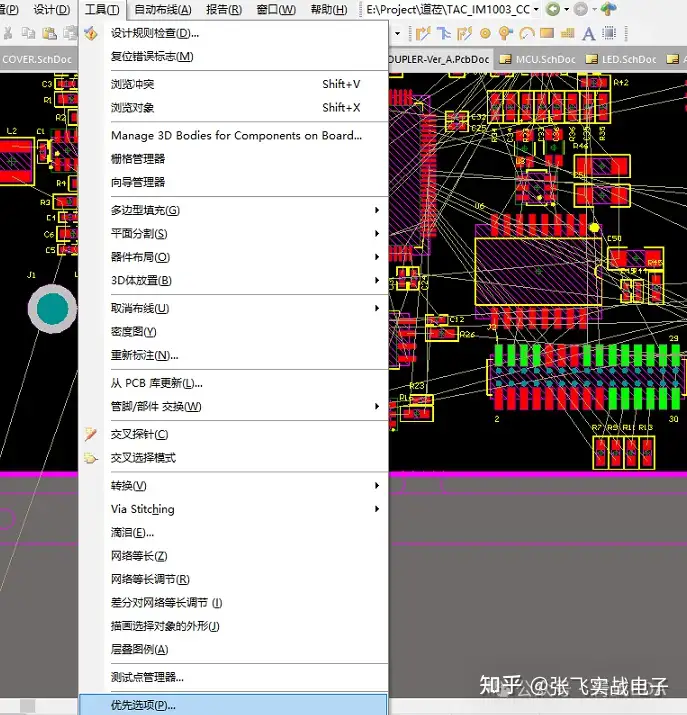Screen dimensions: 687x715
Task: Choose the Place Arc tool
Action: pyautogui.click(x=526, y=33)
